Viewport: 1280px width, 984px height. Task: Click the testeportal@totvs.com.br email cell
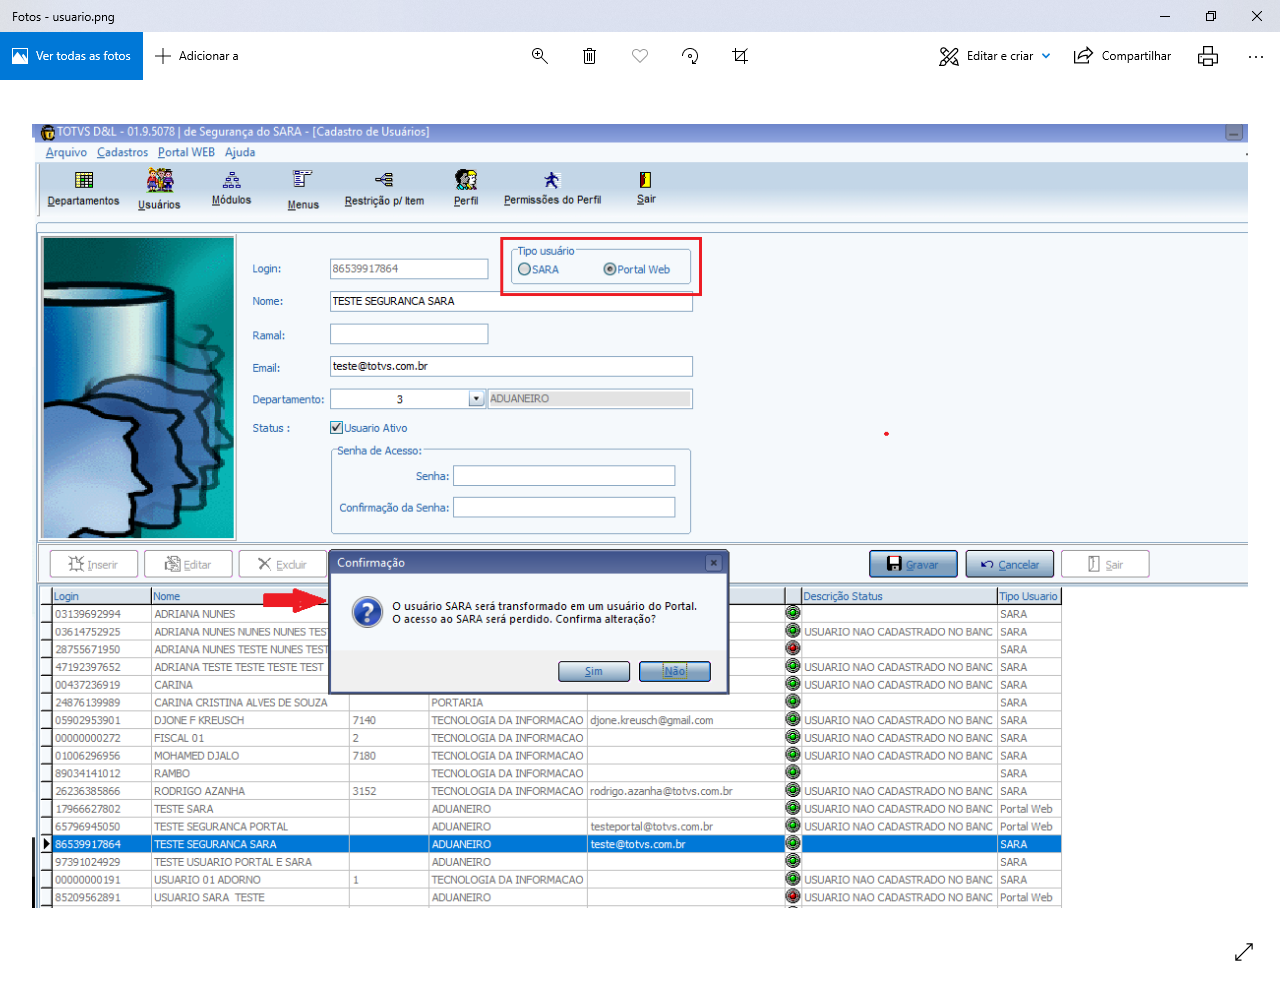[685, 827]
